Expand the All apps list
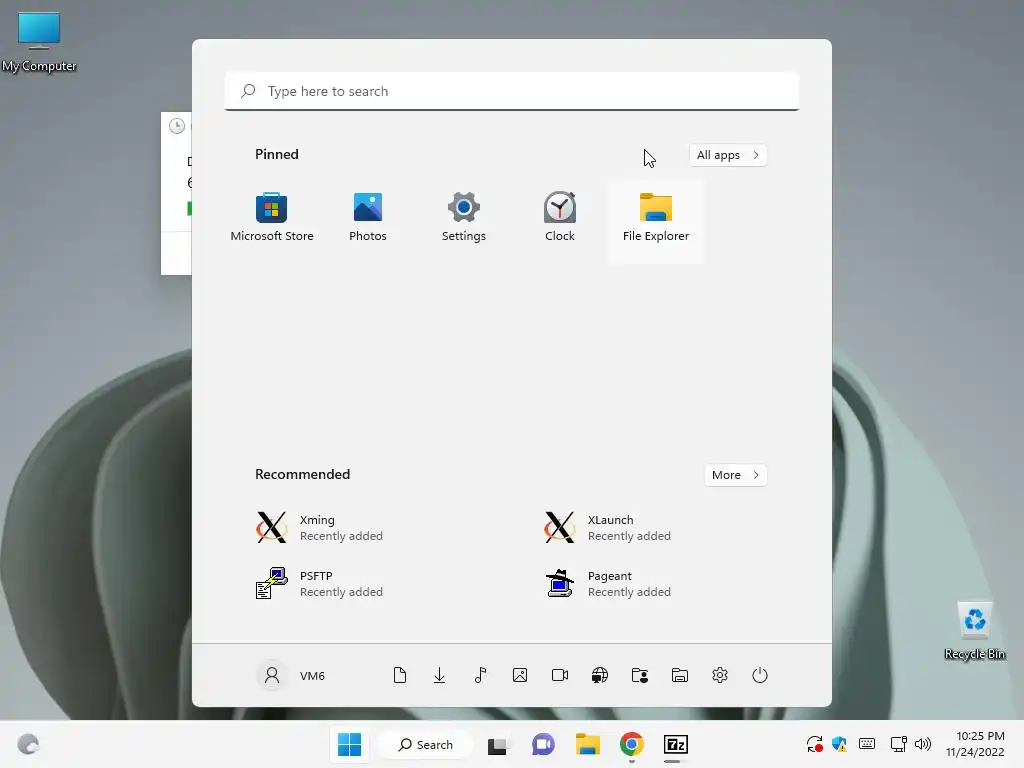Screen dimensions: 1024x768 click(728, 155)
